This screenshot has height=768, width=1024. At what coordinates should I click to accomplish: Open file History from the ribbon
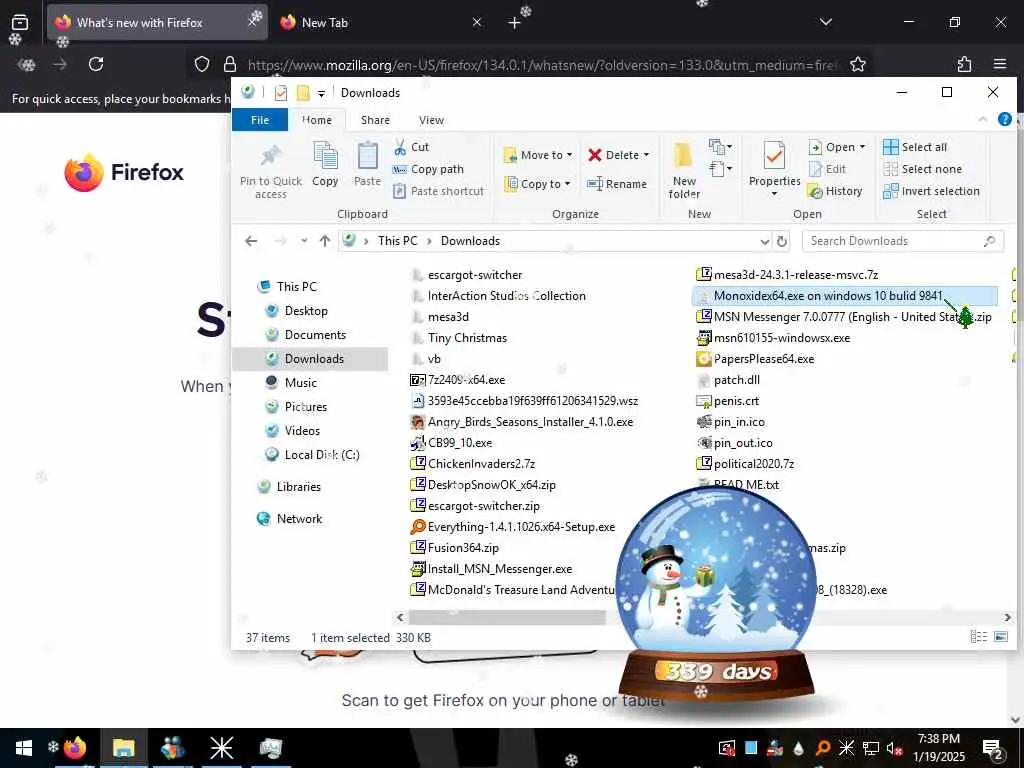(x=835, y=191)
